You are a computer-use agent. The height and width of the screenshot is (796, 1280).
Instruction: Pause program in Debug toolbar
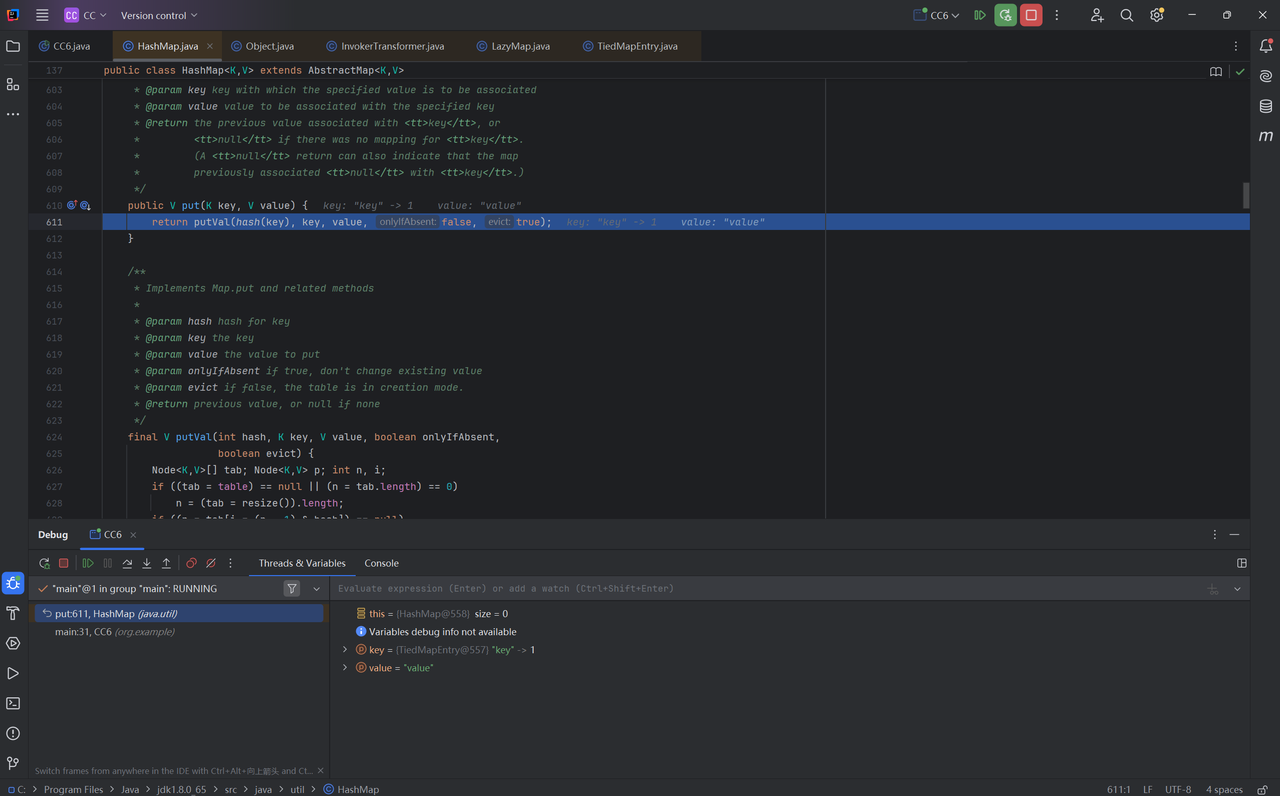[x=108, y=563]
